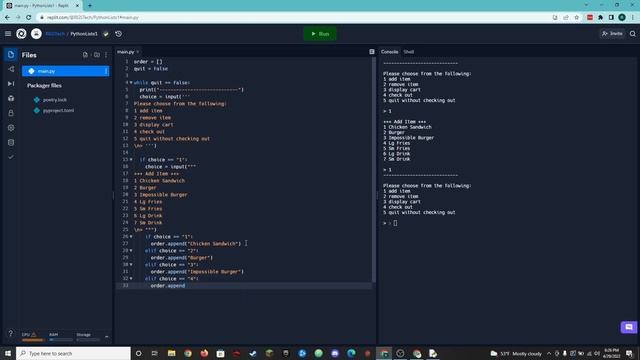Open the user avatar beside the repl name

(x=36, y=34)
